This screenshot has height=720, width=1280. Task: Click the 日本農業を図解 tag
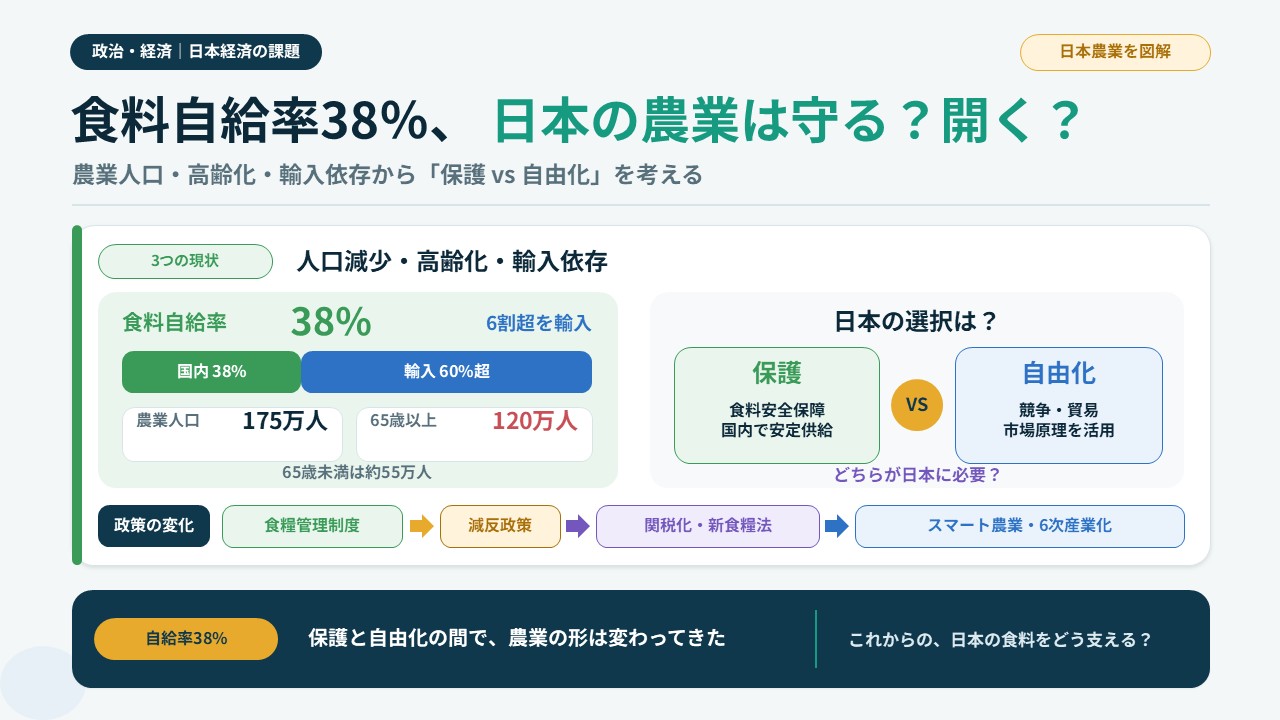1115,52
